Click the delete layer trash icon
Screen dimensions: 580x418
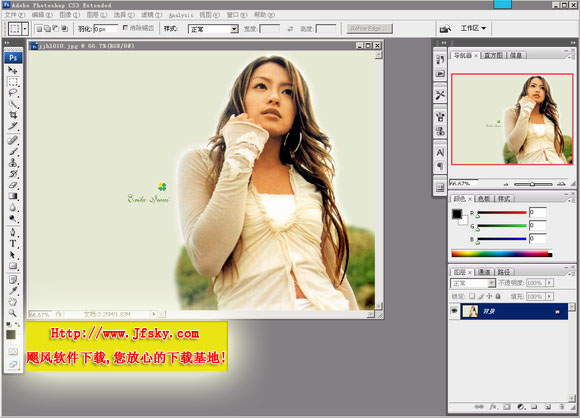pos(562,407)
